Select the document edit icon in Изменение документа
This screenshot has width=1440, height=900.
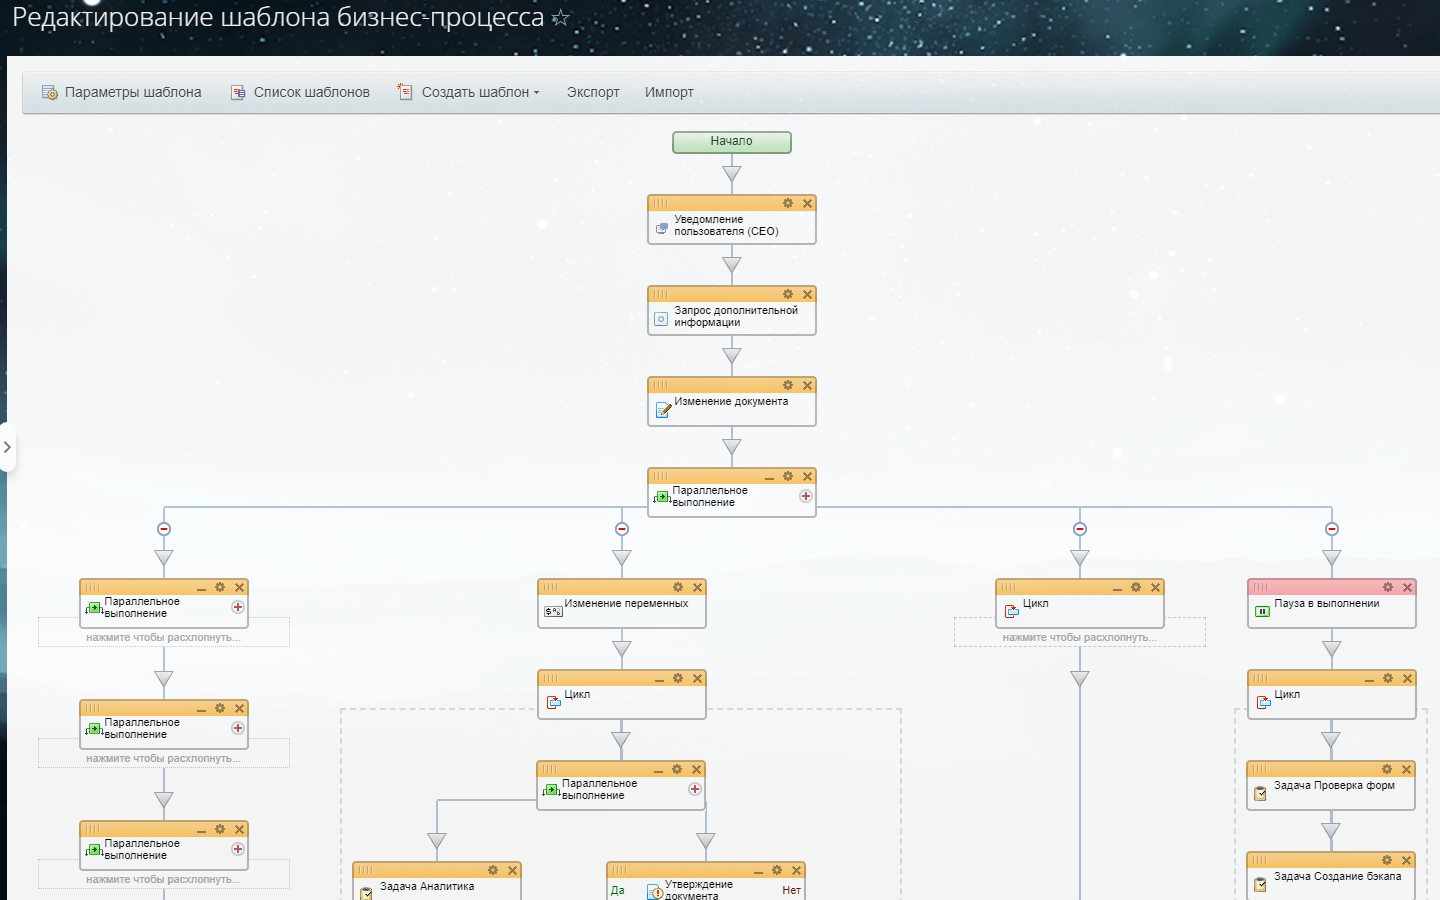point(662,409)
